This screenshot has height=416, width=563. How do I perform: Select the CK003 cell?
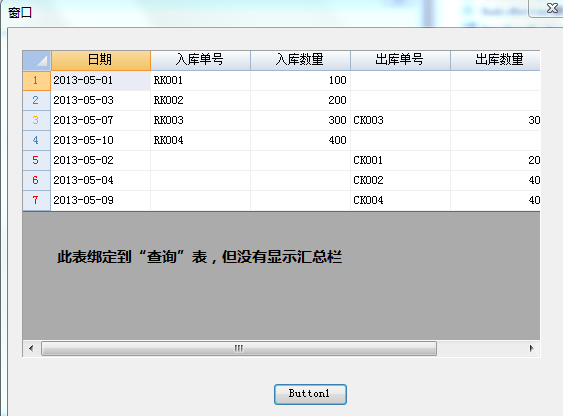[x=400, y=121]
